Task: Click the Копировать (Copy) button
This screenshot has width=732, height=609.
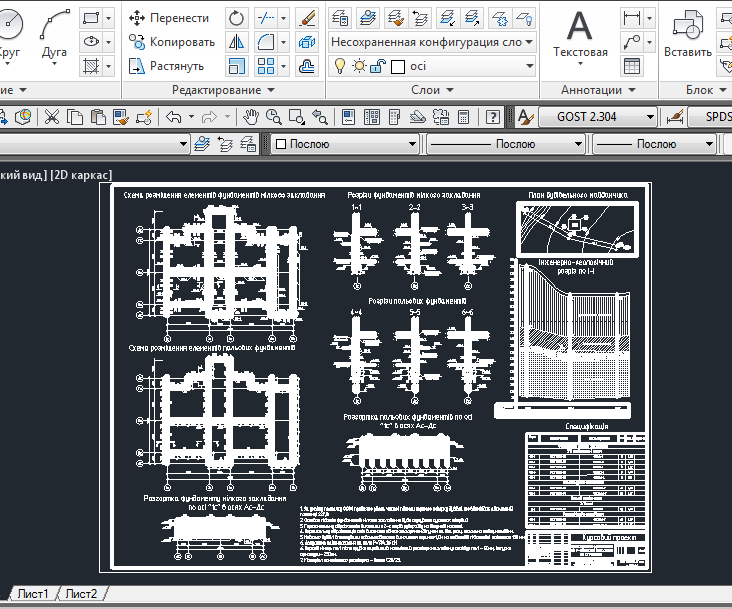Action: [172, 42]
